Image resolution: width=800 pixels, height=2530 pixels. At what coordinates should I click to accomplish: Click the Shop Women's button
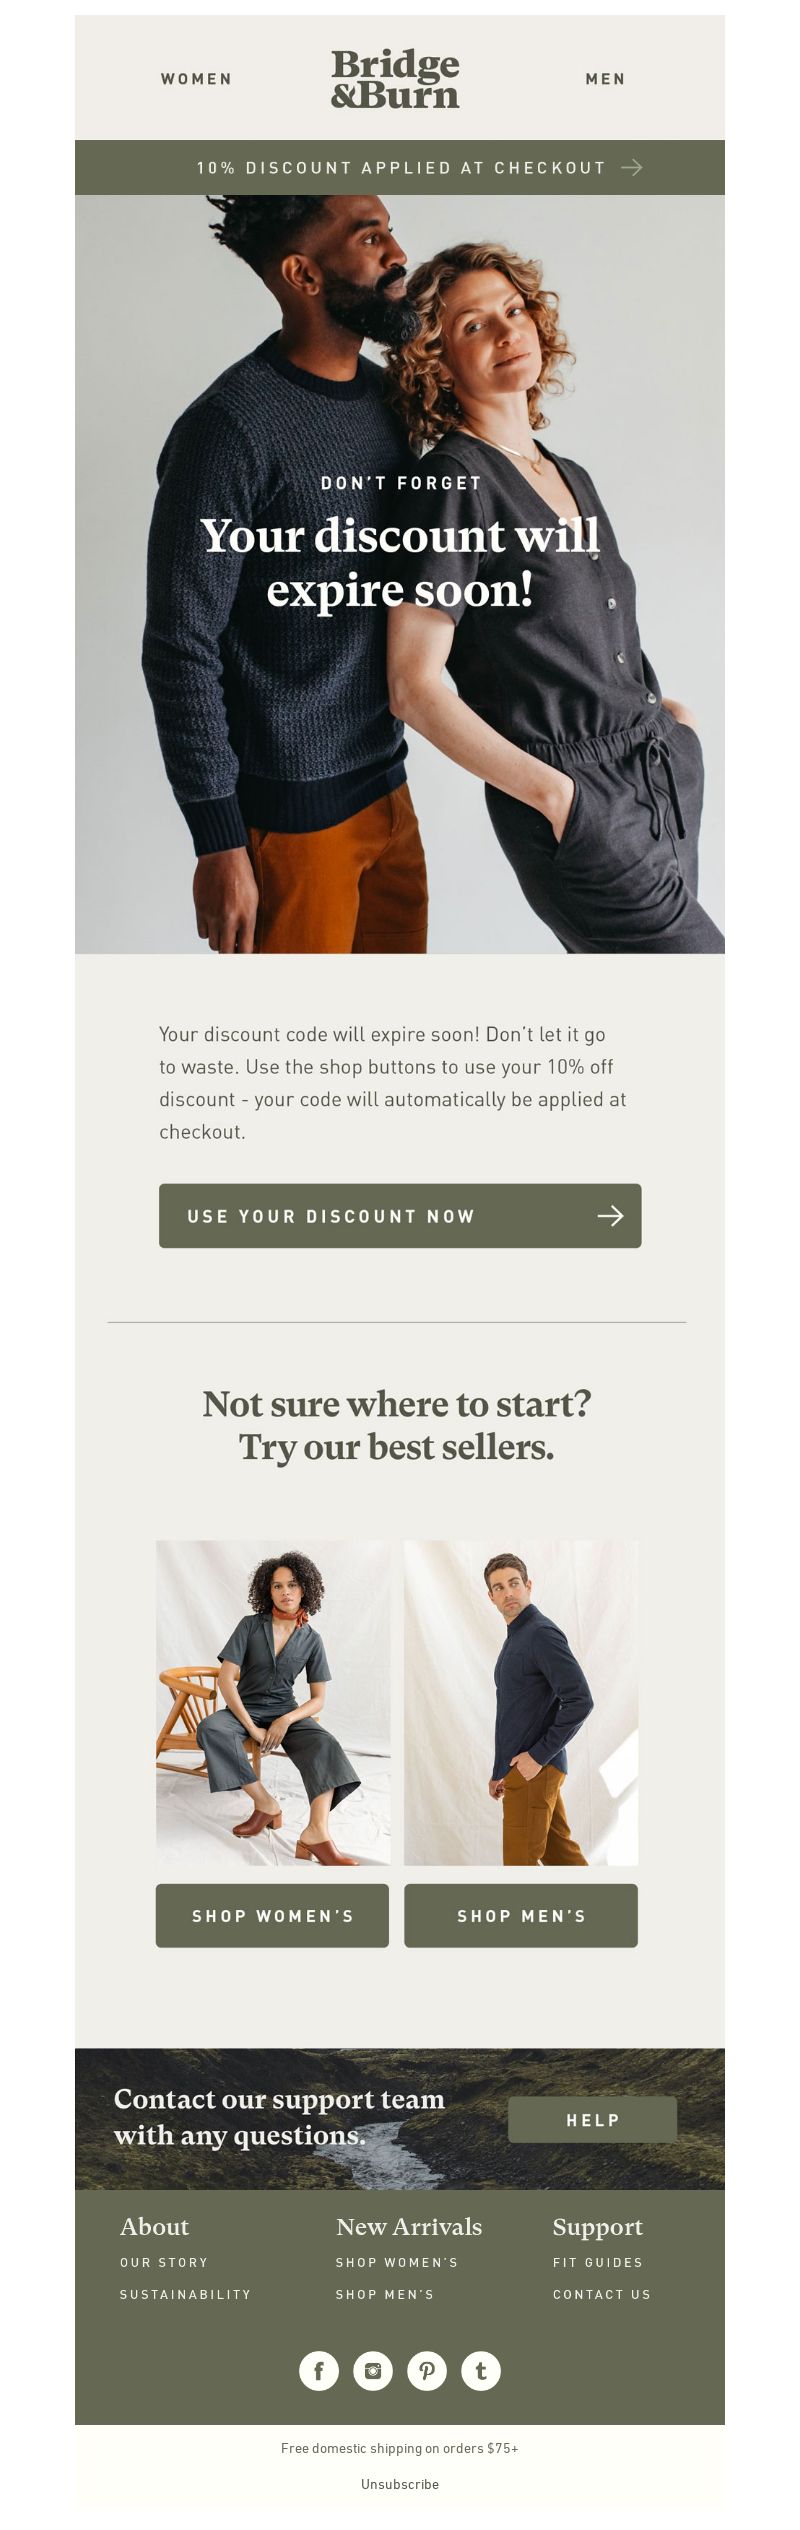[272, 1915]
